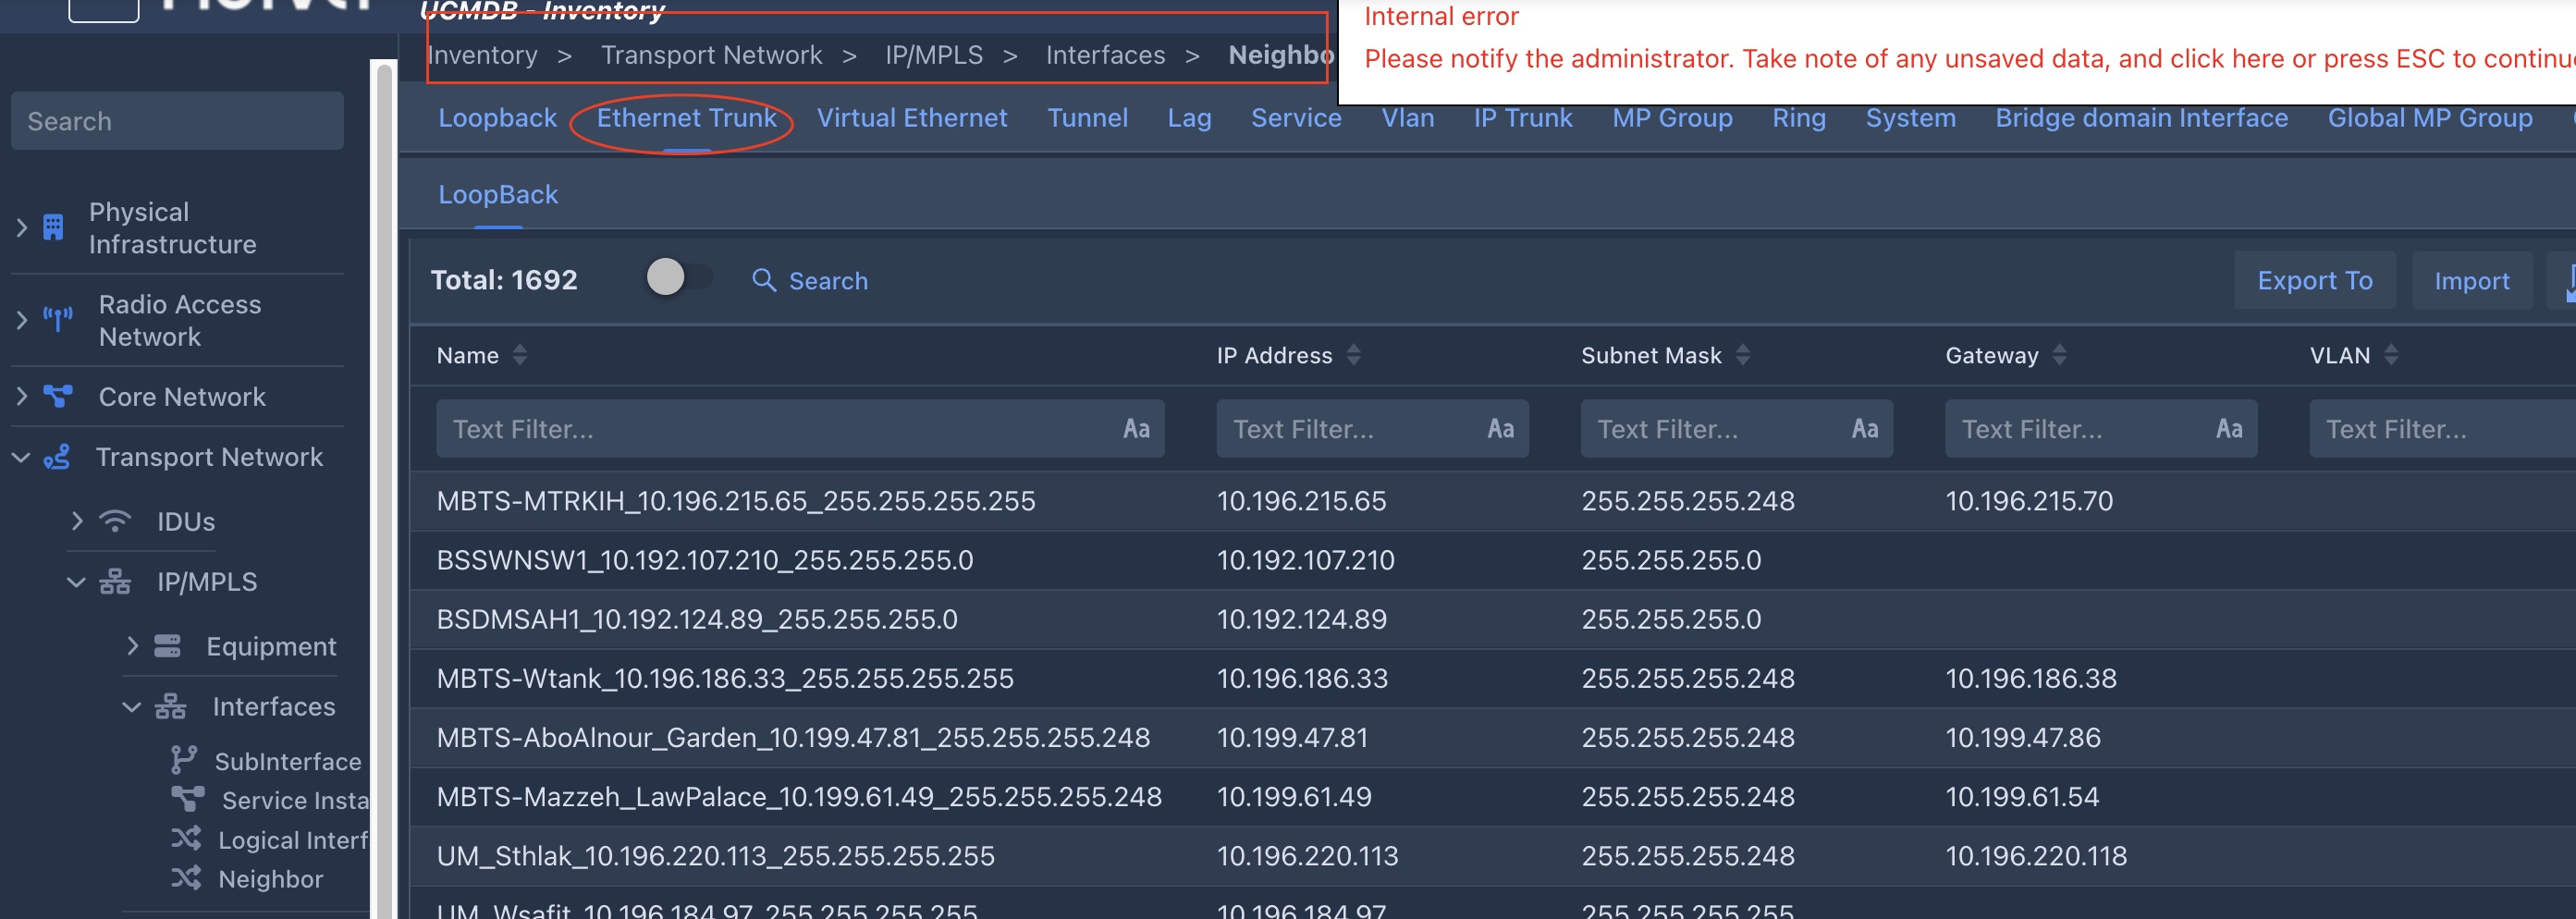The height and width of the screenshot is (919, 2576).
Task: Click the magnifier Search icon above table
Action: pos(764,280)
